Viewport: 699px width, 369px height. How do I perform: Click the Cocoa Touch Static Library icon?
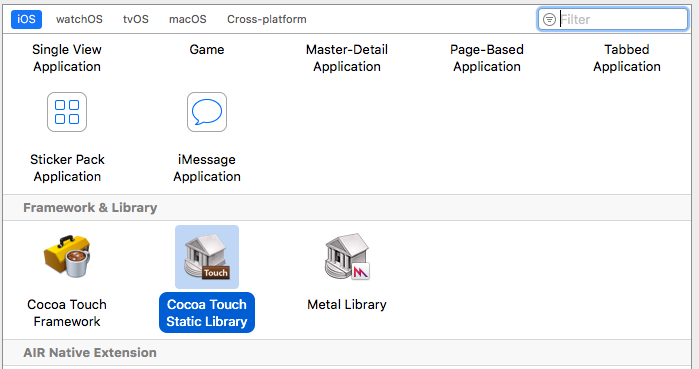207,257
